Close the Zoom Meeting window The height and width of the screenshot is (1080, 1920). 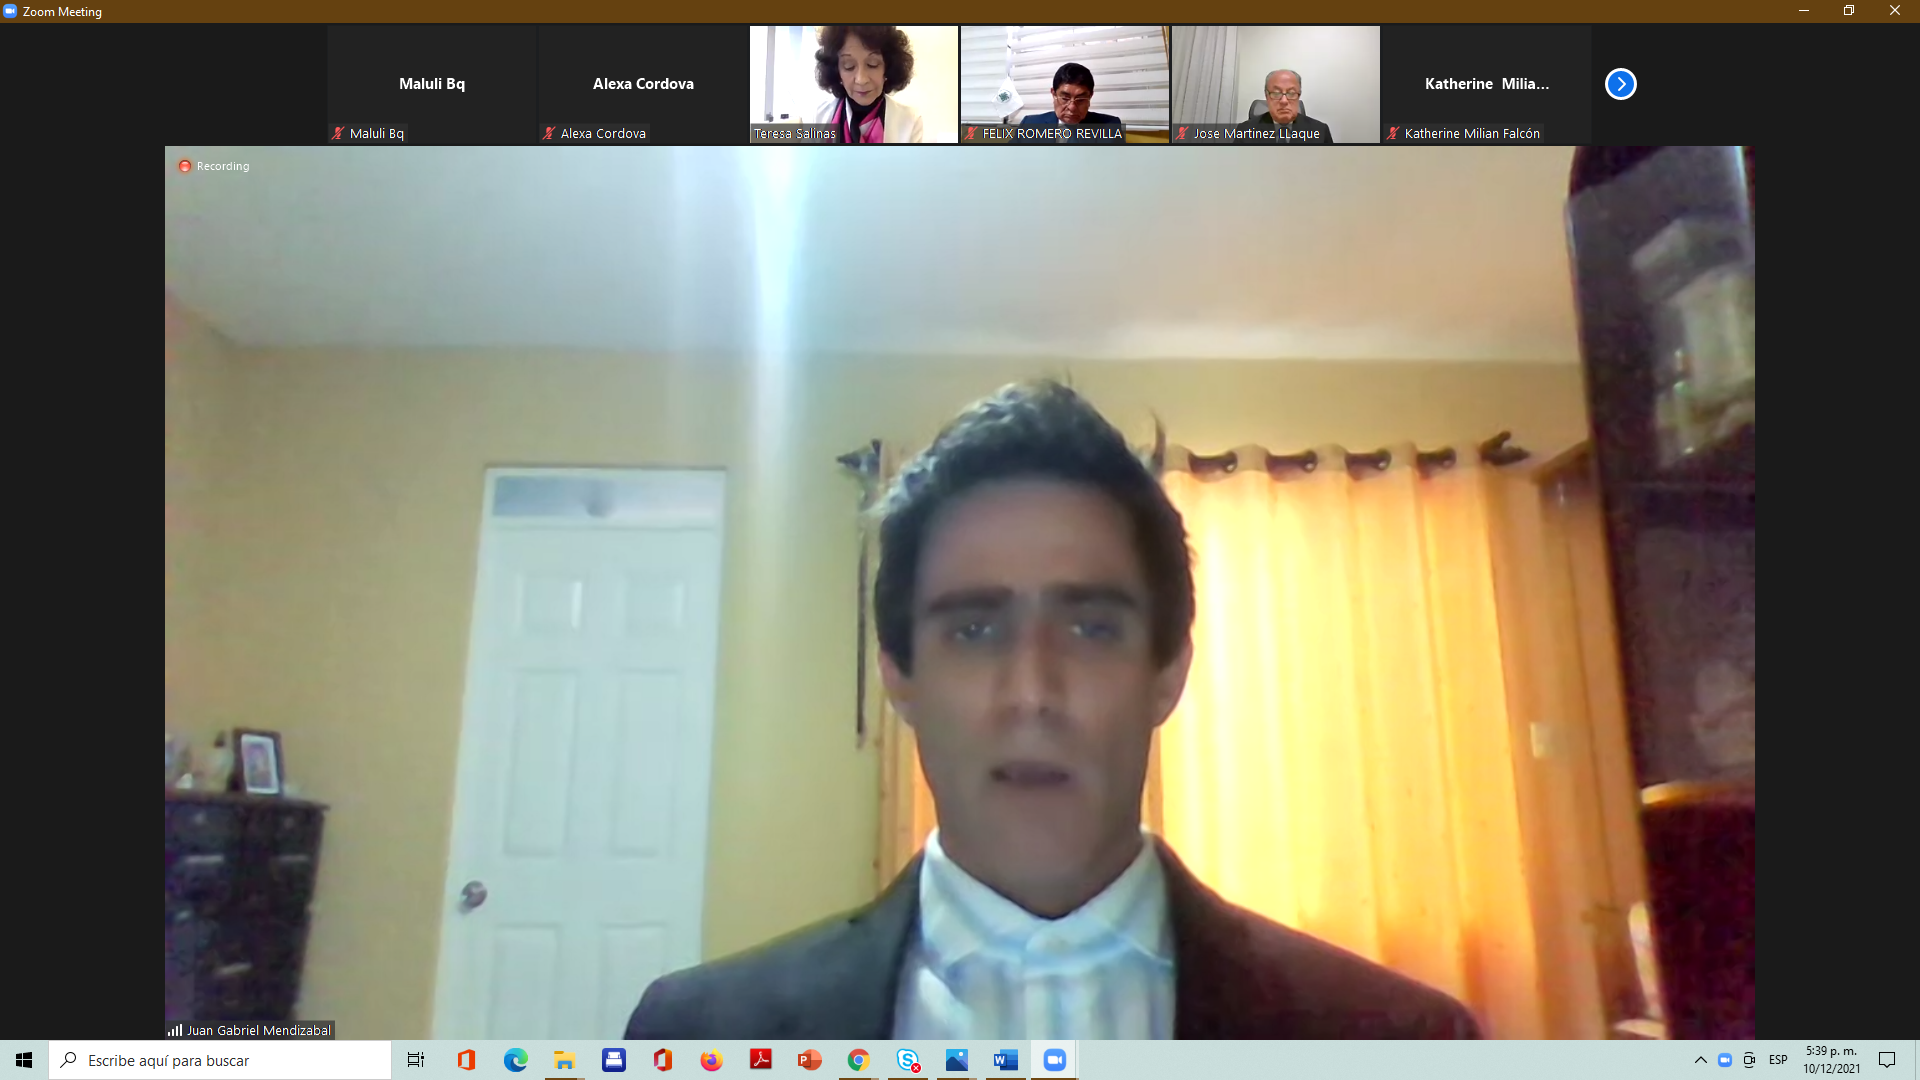point(1895,11)
